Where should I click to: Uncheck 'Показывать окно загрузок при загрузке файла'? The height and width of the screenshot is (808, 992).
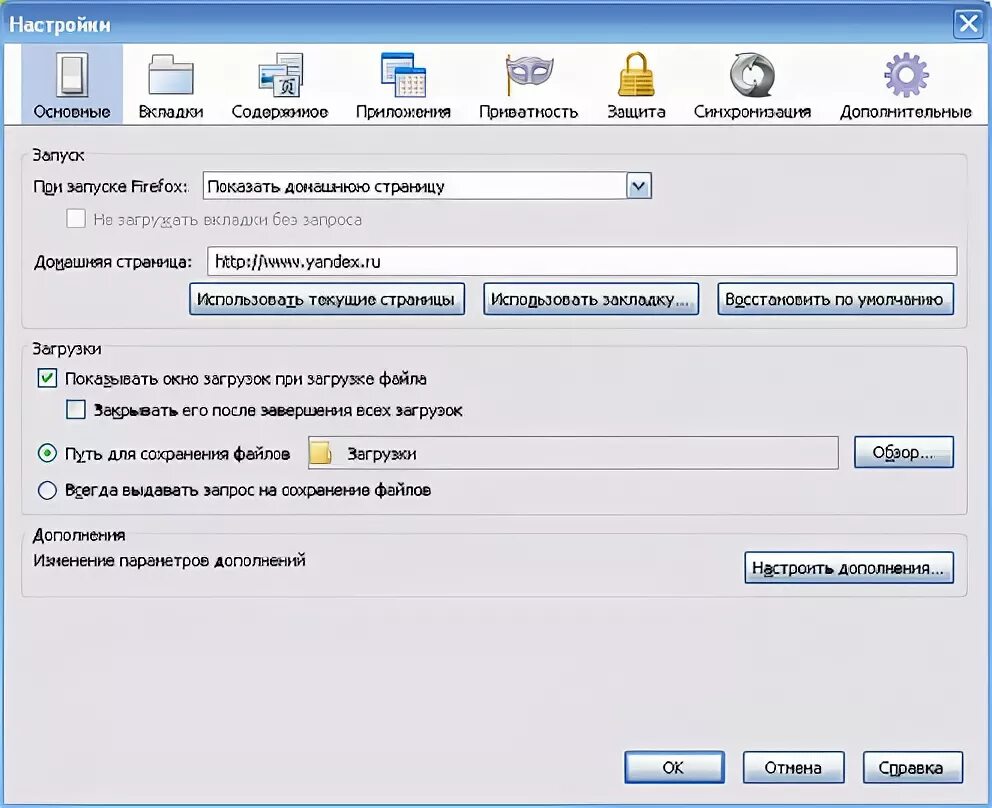tap(46, 378)
